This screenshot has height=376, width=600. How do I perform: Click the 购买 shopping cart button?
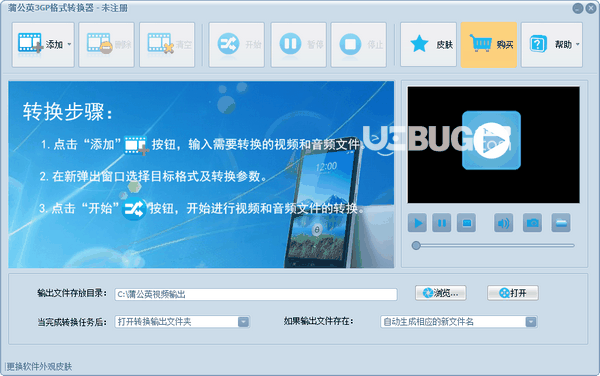point(489,45)
